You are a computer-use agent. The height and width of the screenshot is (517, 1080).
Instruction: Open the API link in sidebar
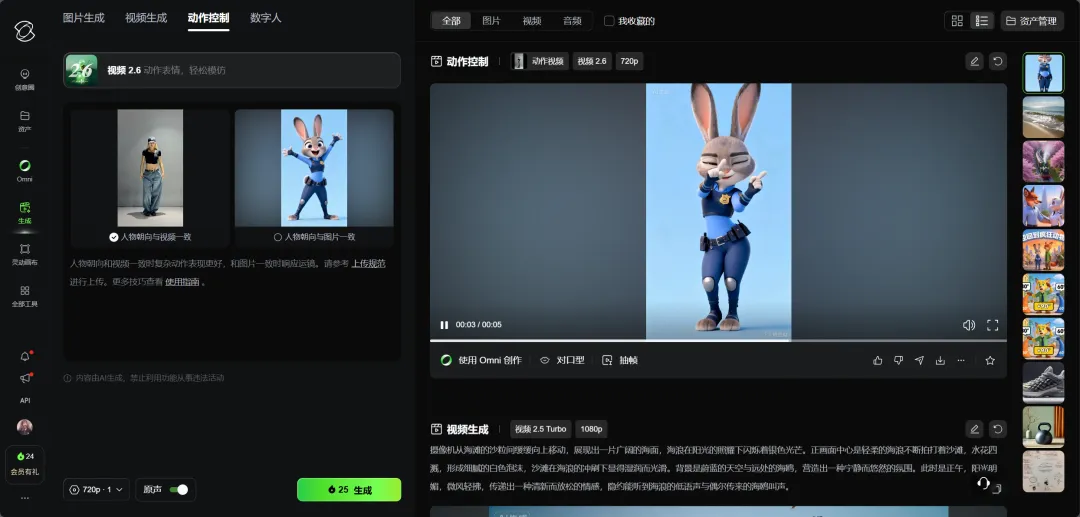click(25, 401)
